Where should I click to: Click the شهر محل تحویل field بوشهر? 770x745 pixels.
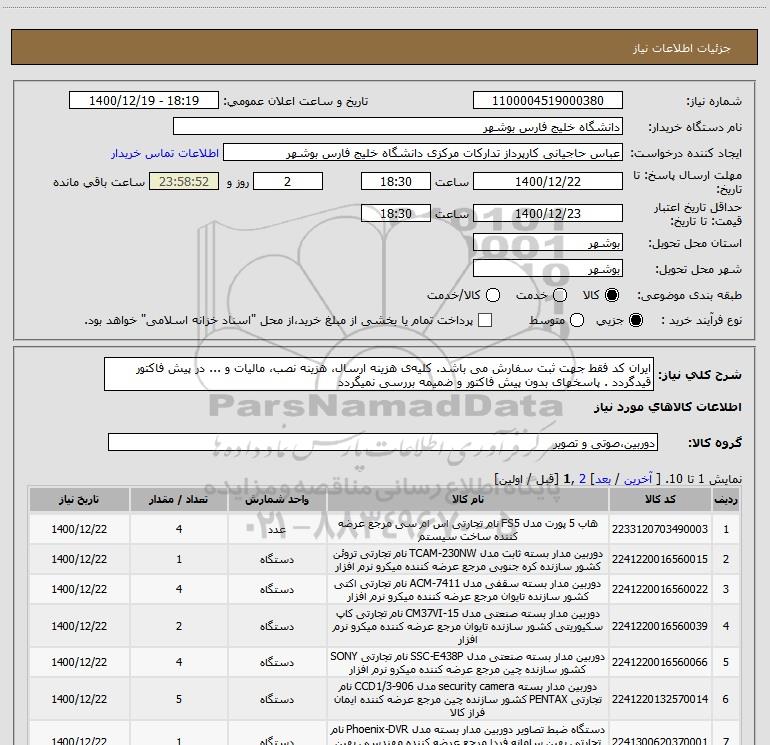pyautogui.click(x=548, y=269)
